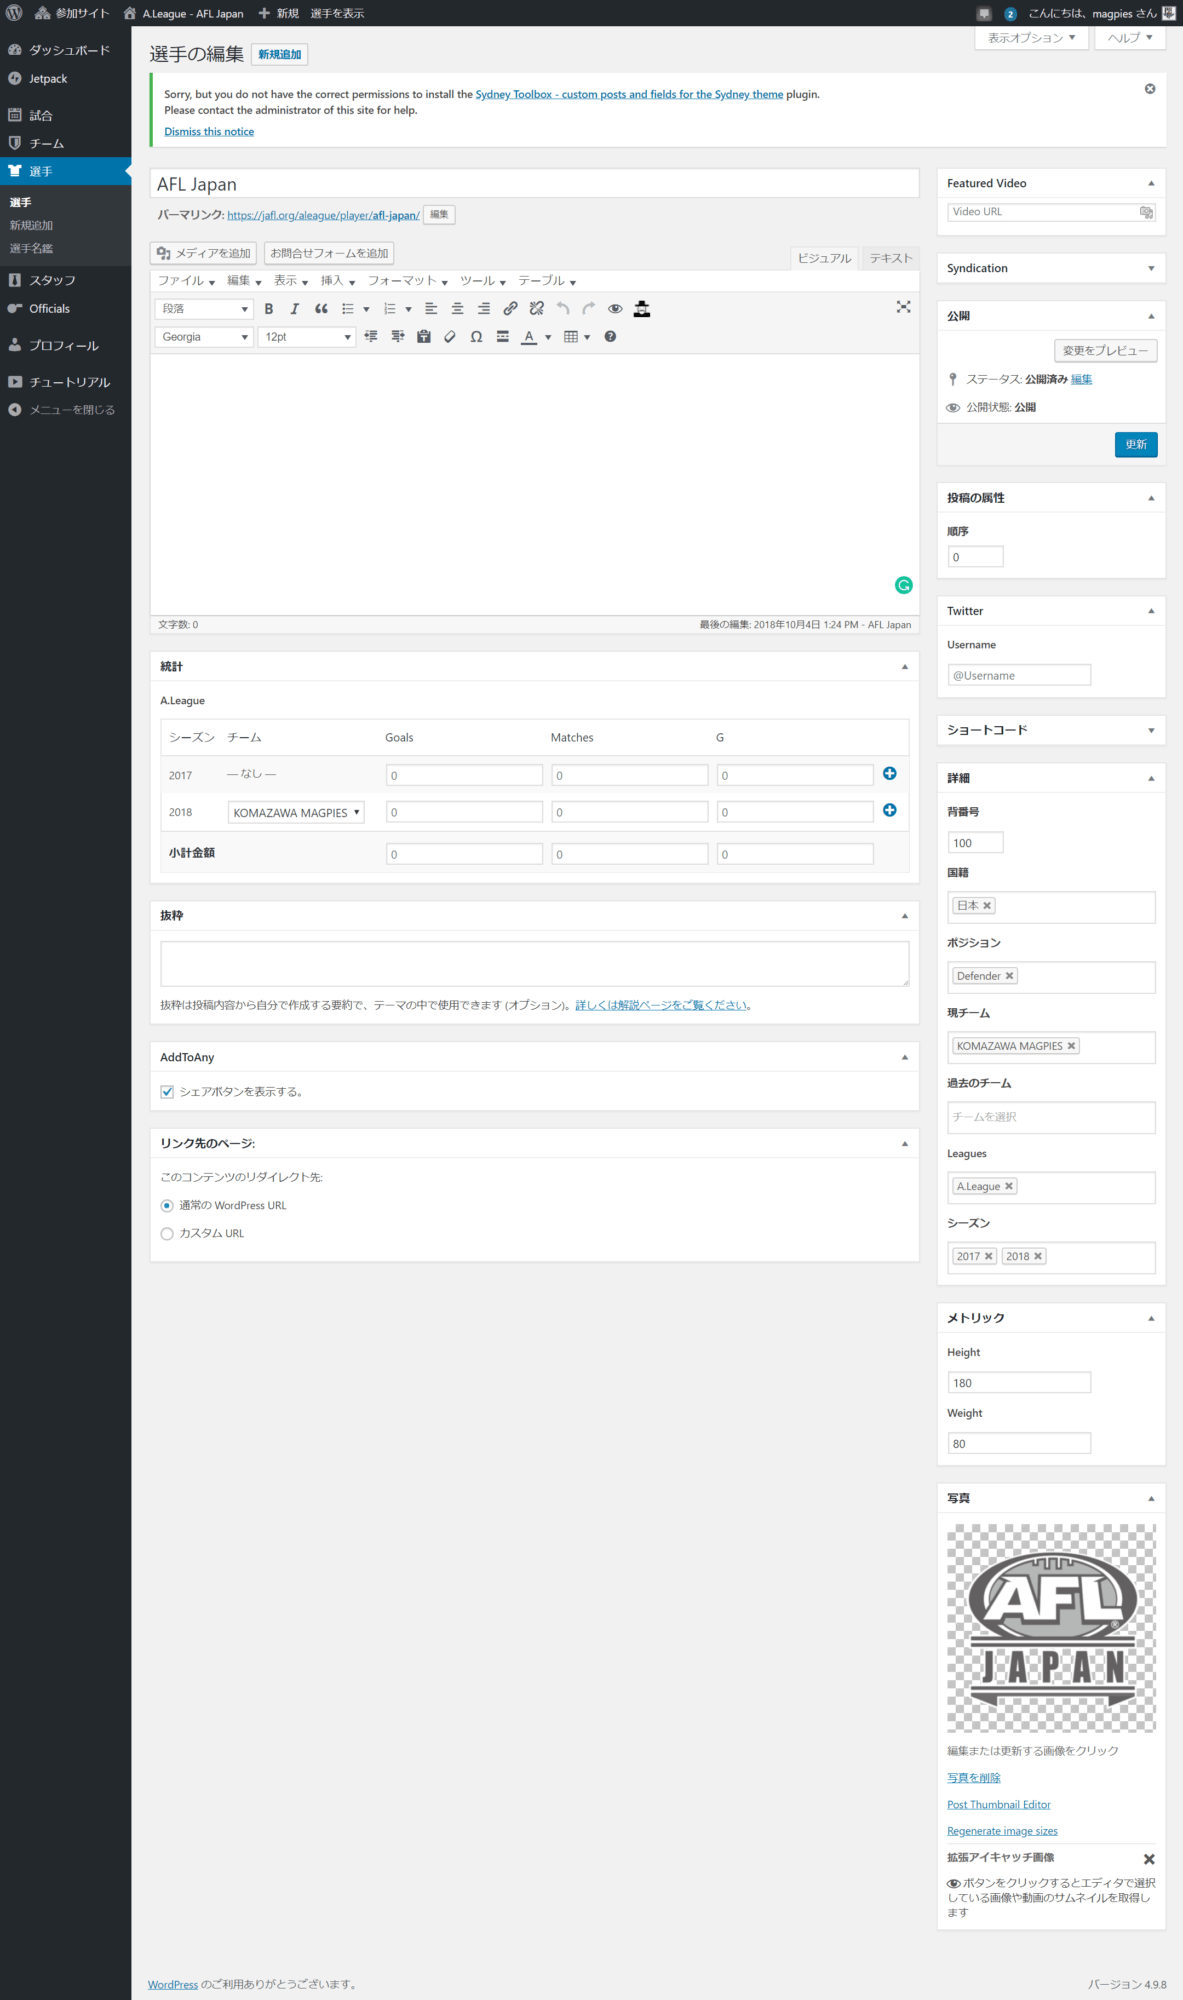1183x2000 pixels.
Task: Apply bold formatting in the editor toolbar
Action: tap(268, 309)
